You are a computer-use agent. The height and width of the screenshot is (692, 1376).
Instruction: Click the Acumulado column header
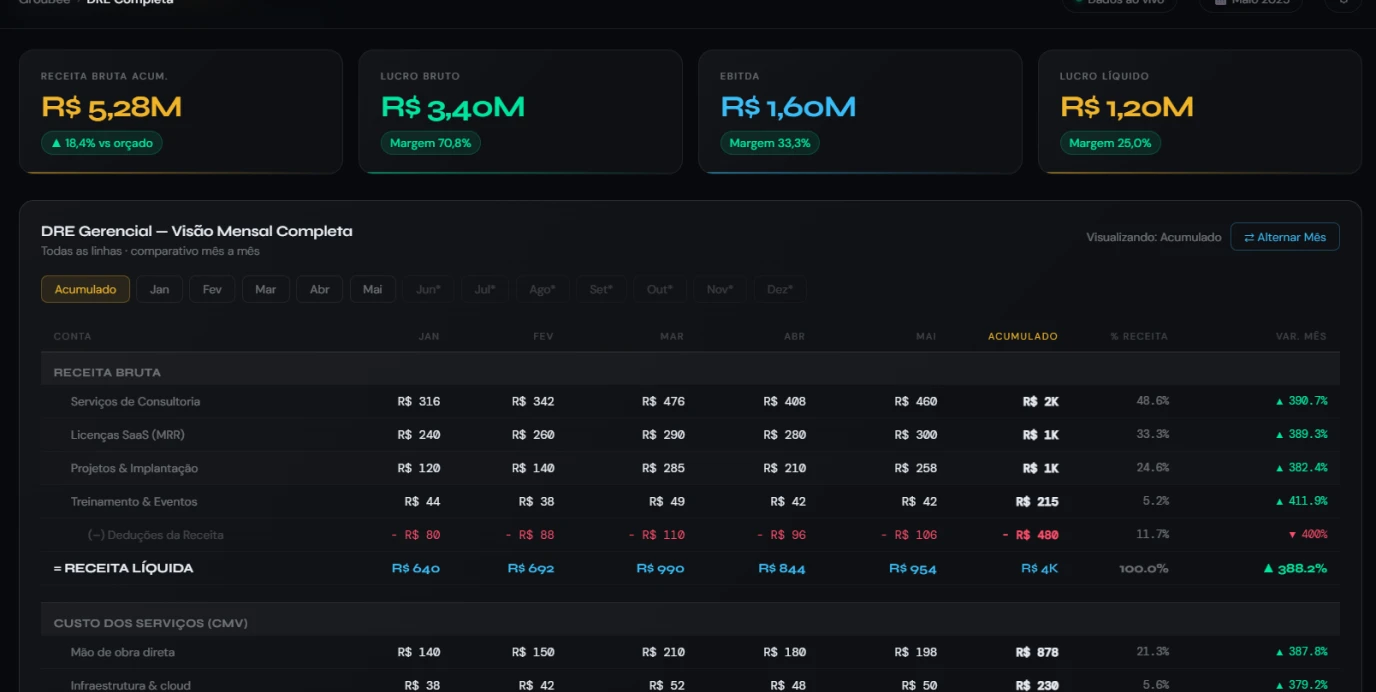1022,336
